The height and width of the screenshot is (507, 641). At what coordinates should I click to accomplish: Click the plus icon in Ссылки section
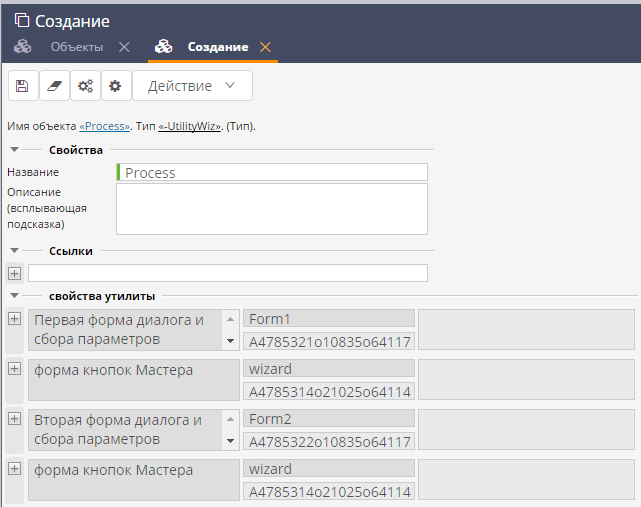pos(14,273)
